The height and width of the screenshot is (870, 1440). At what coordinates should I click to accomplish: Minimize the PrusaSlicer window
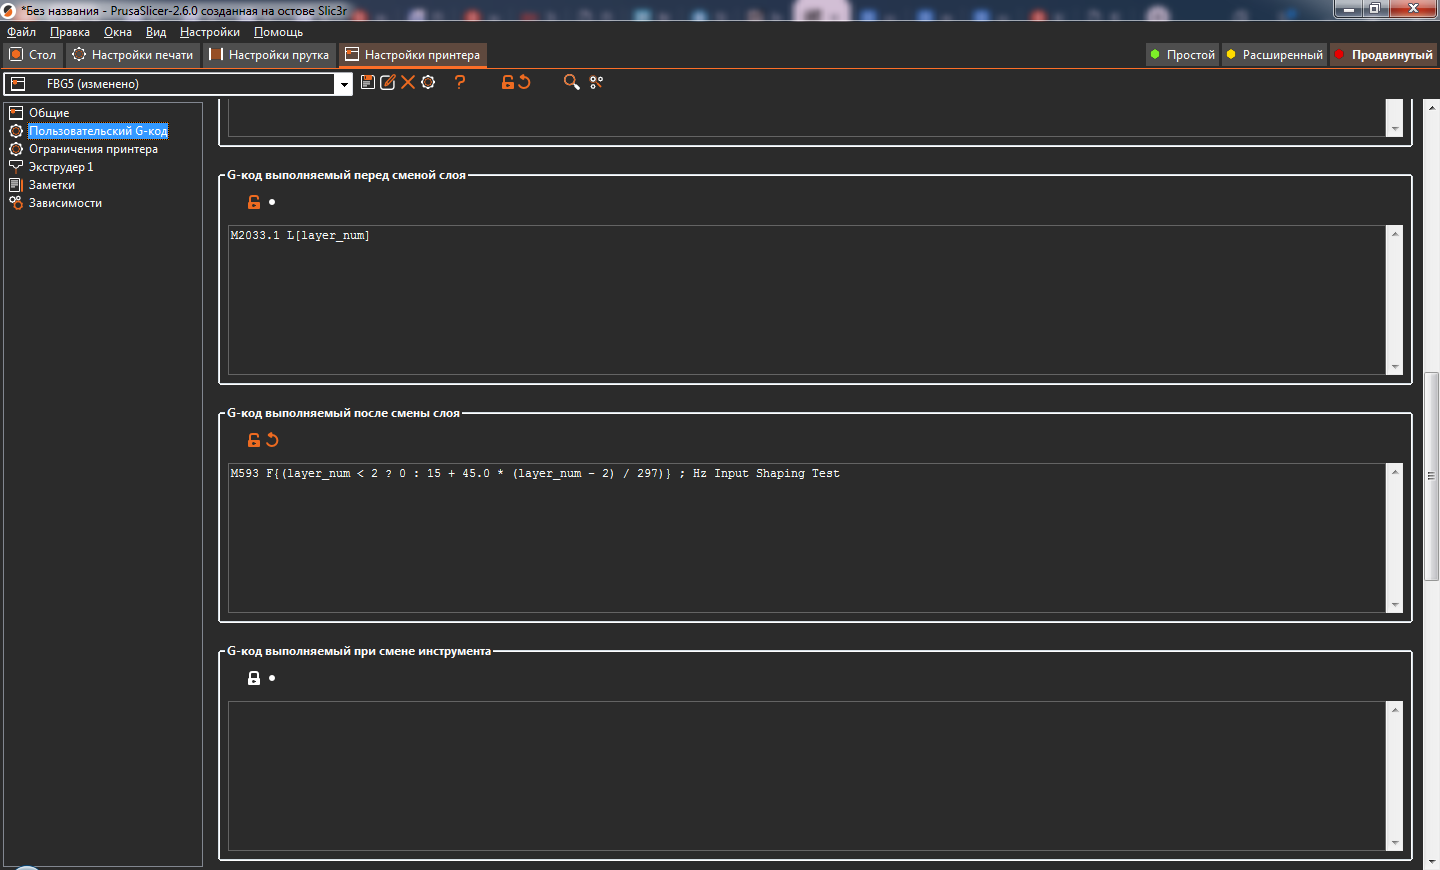[1349, 9]
